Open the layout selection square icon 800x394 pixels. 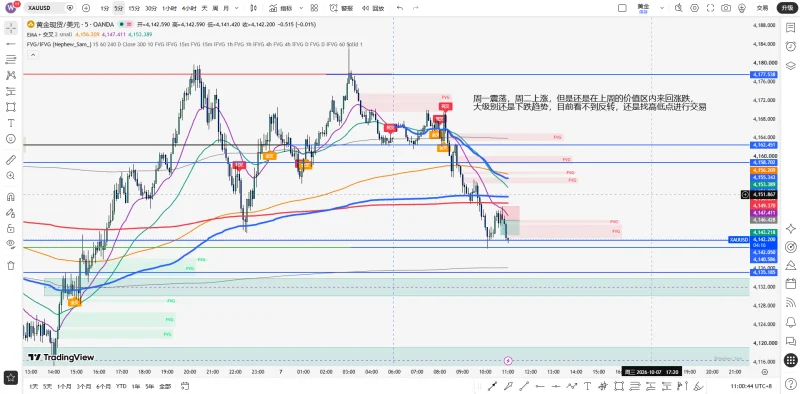(x=622, y=8)
